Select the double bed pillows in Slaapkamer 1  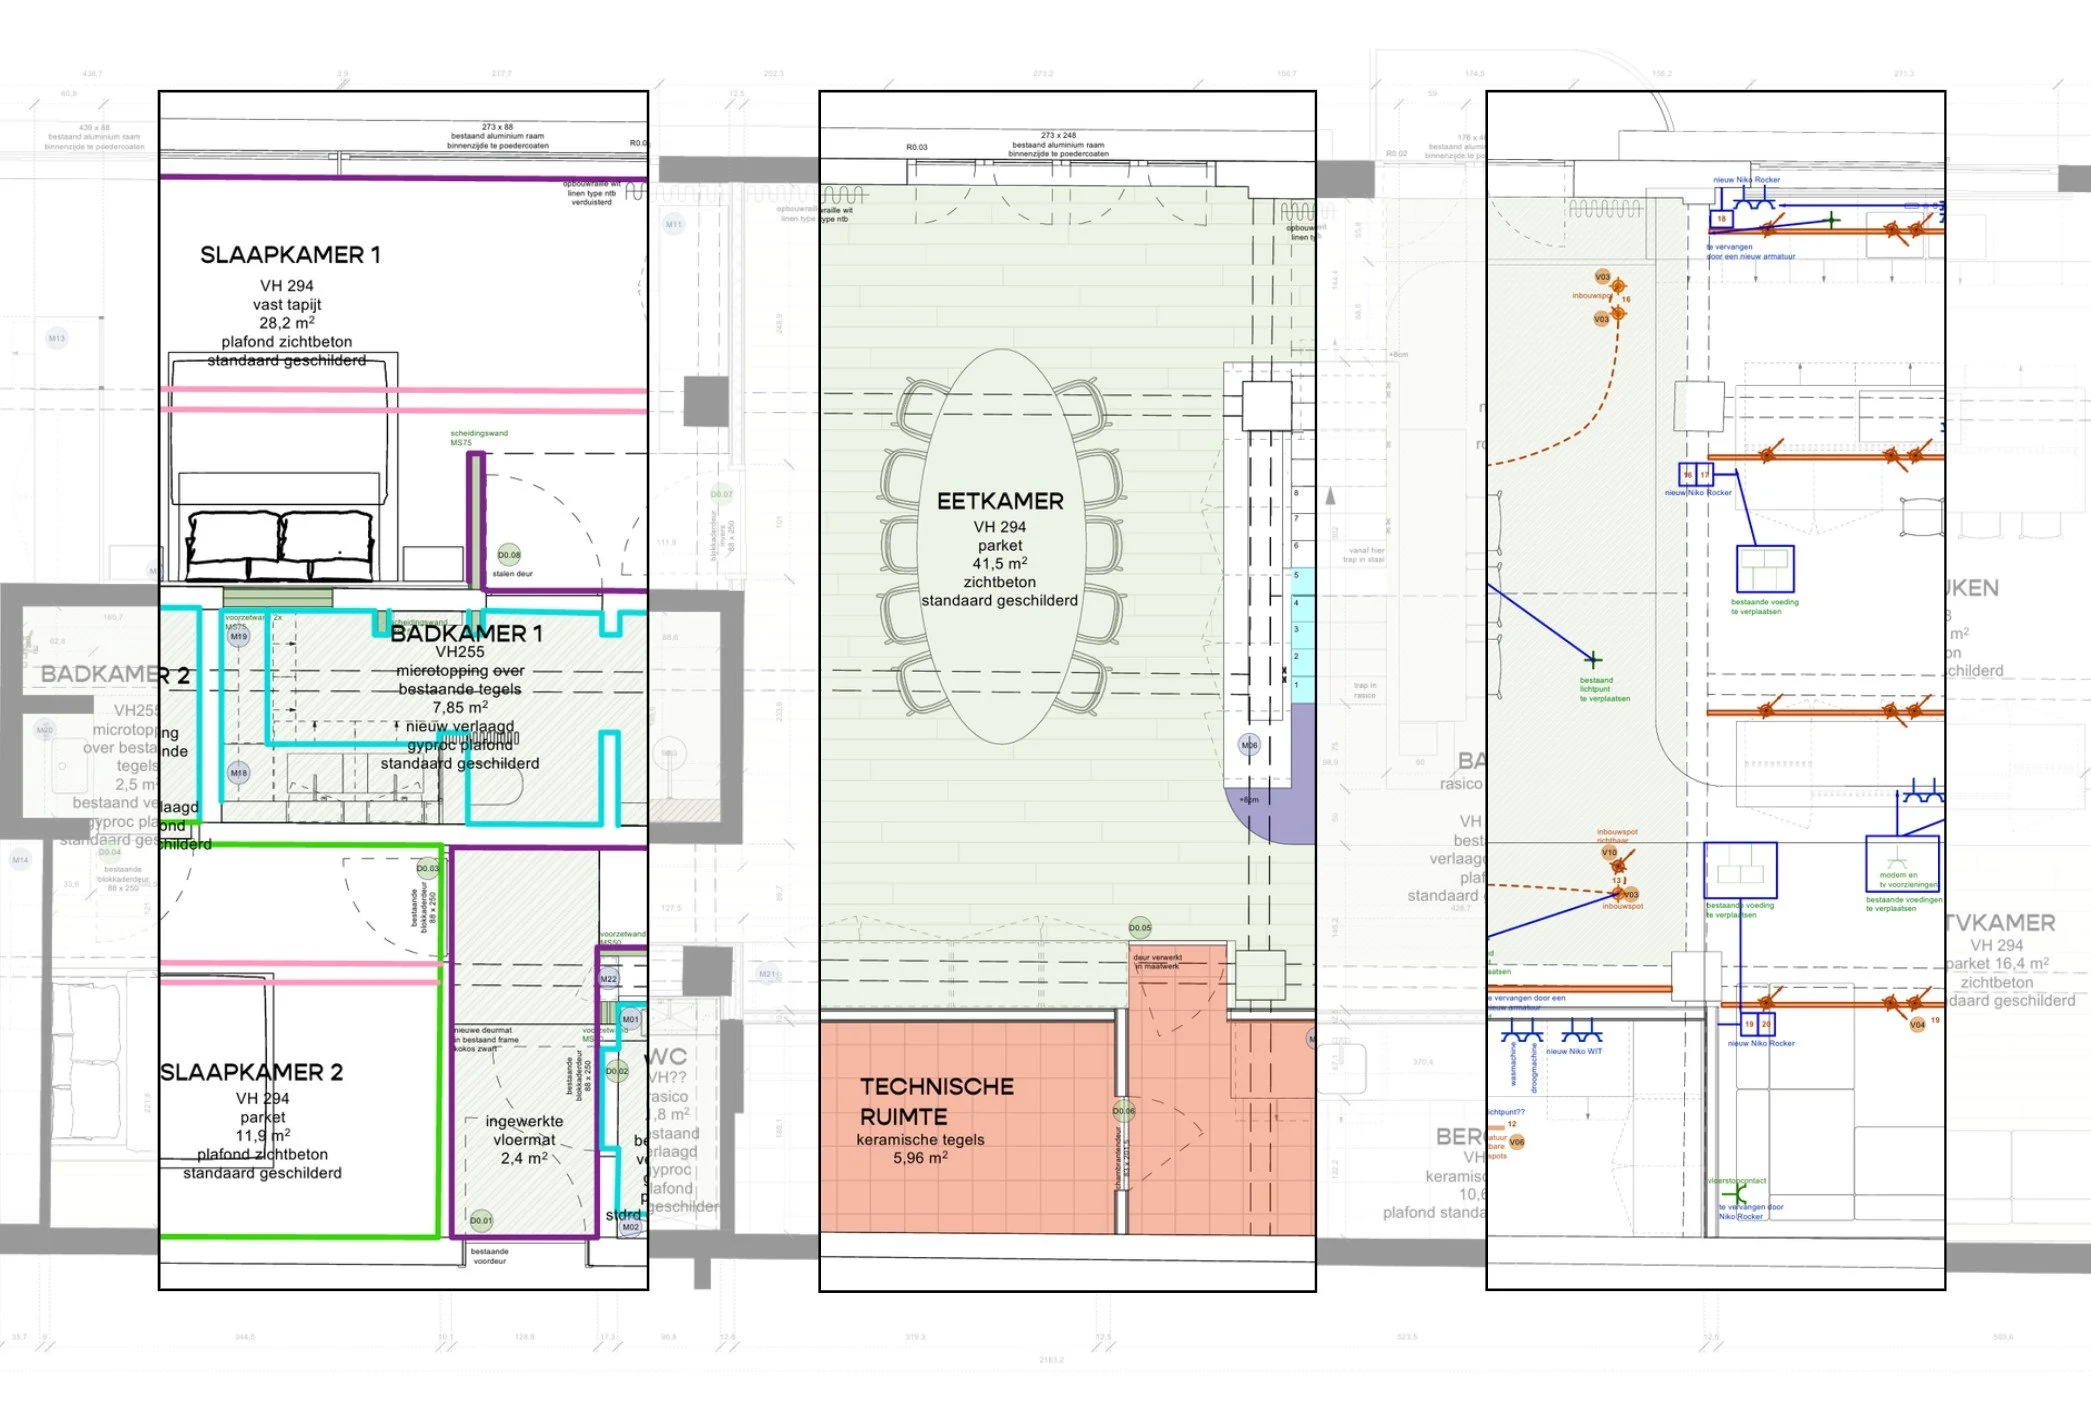tap(281, 544)
